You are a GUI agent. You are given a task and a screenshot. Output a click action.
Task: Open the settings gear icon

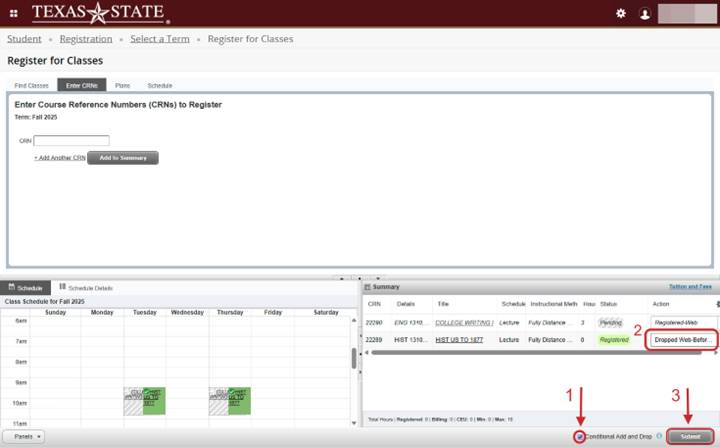click(621, 14)
